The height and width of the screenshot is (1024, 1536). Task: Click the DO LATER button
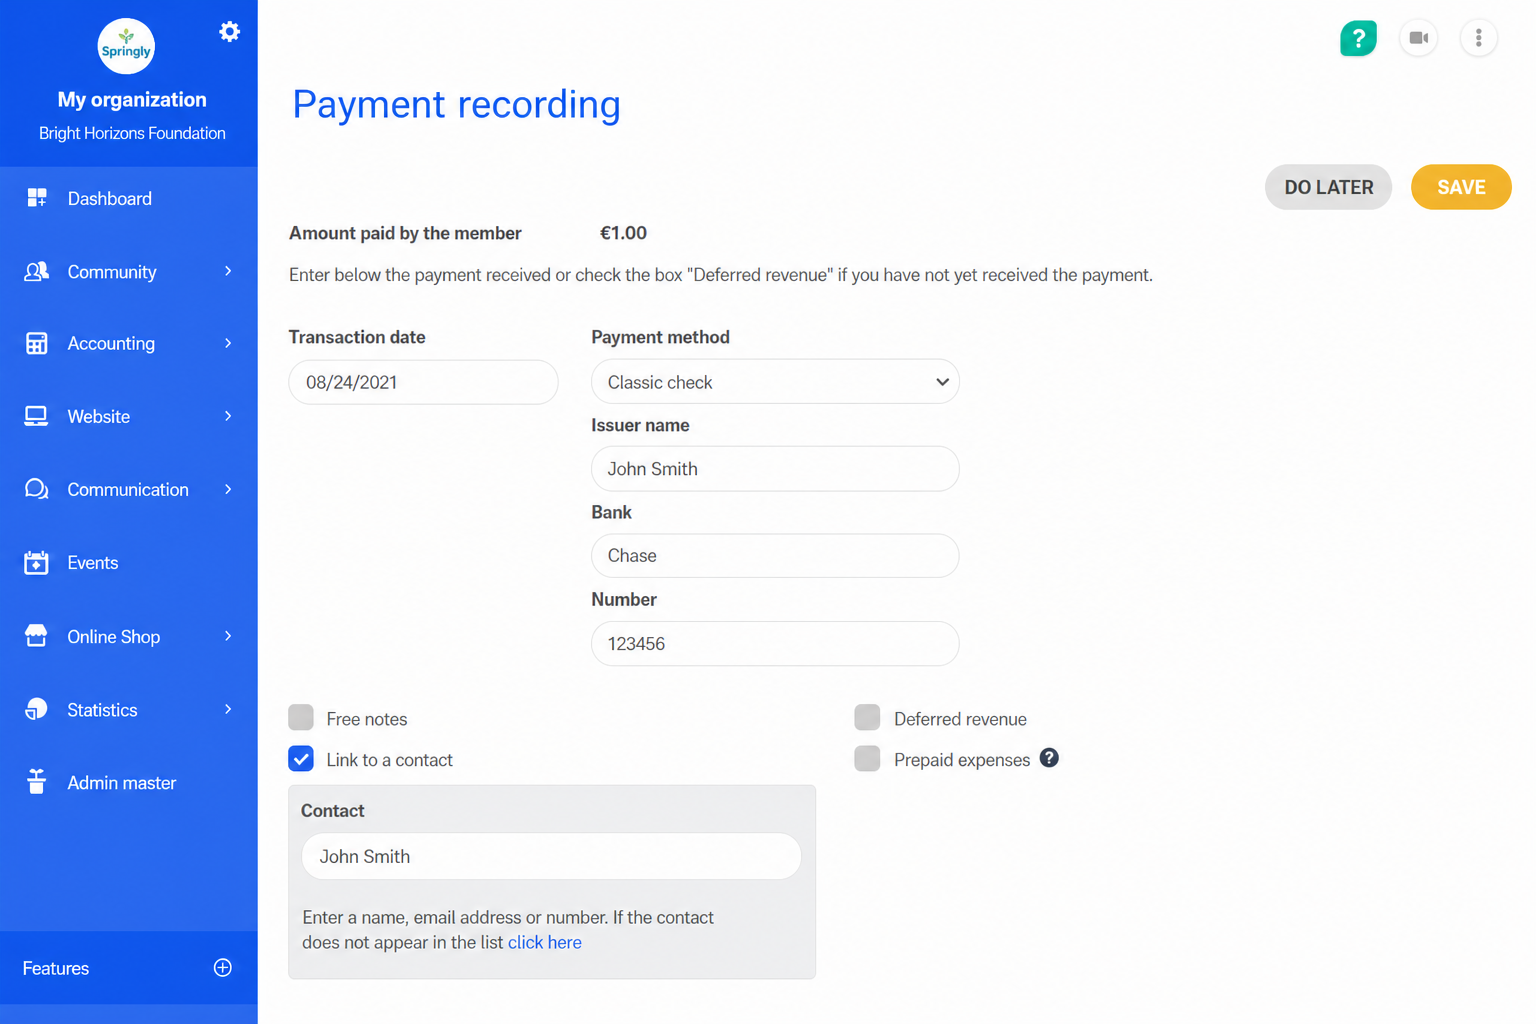(1328, 187)
